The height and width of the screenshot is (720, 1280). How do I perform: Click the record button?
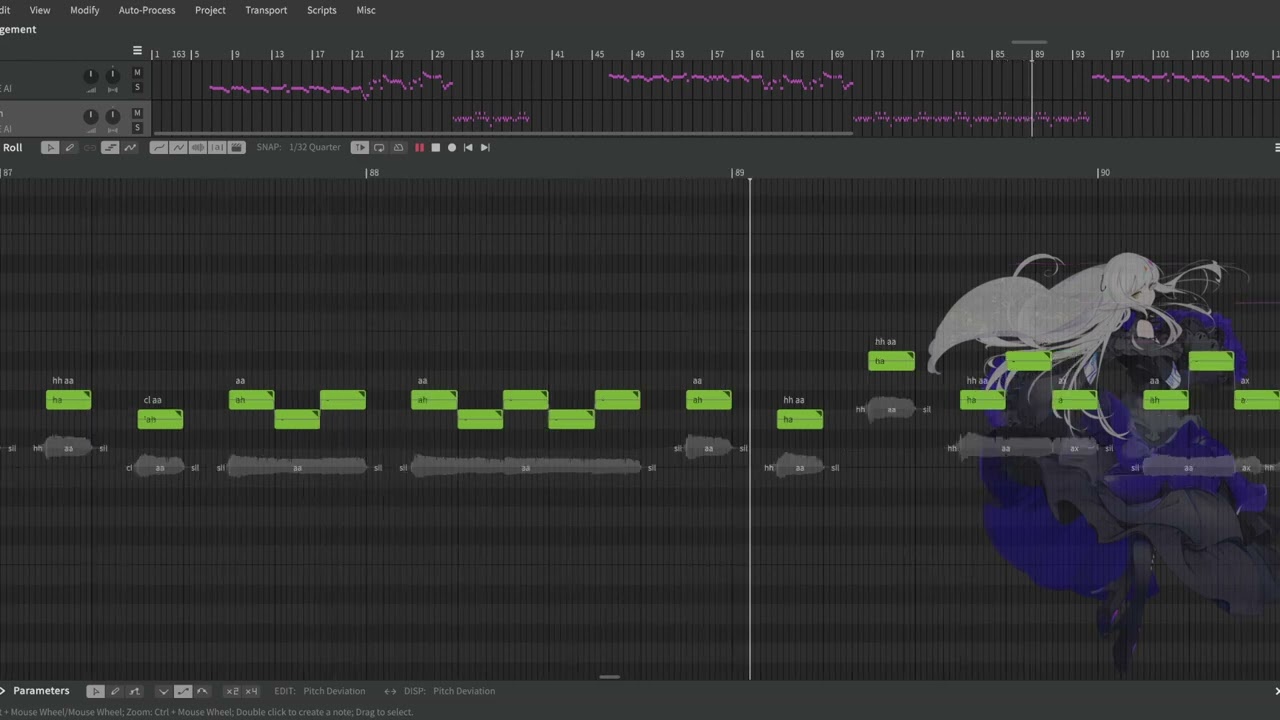(x=452, y=148)
